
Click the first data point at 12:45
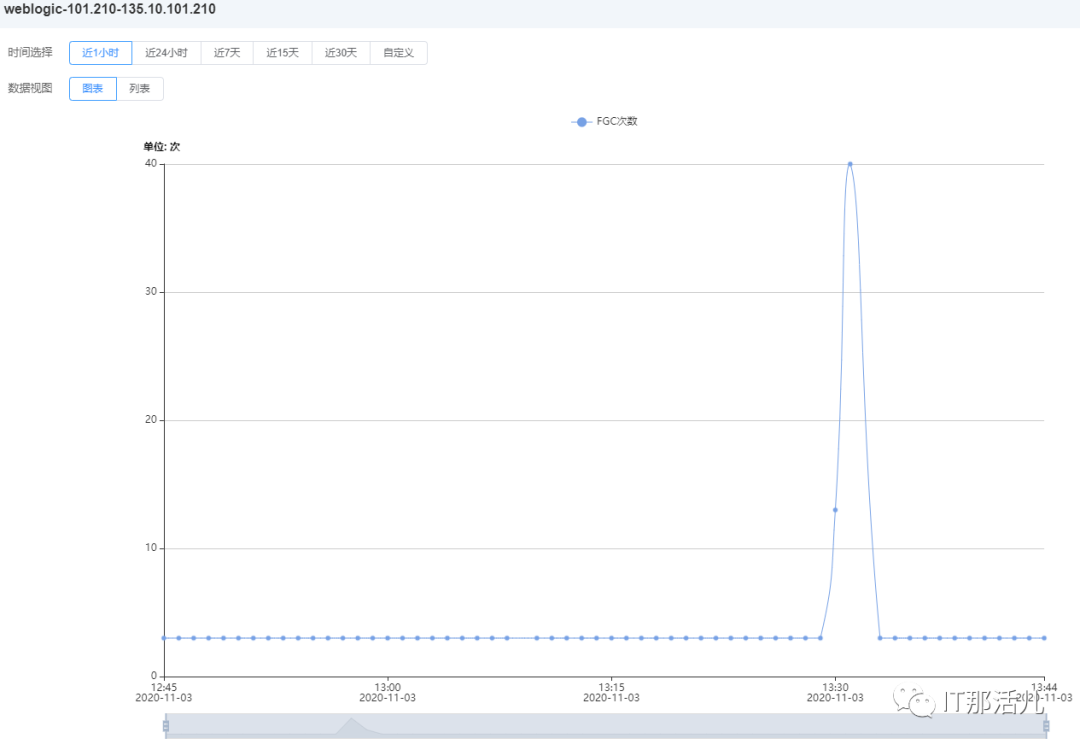(164, 638)
